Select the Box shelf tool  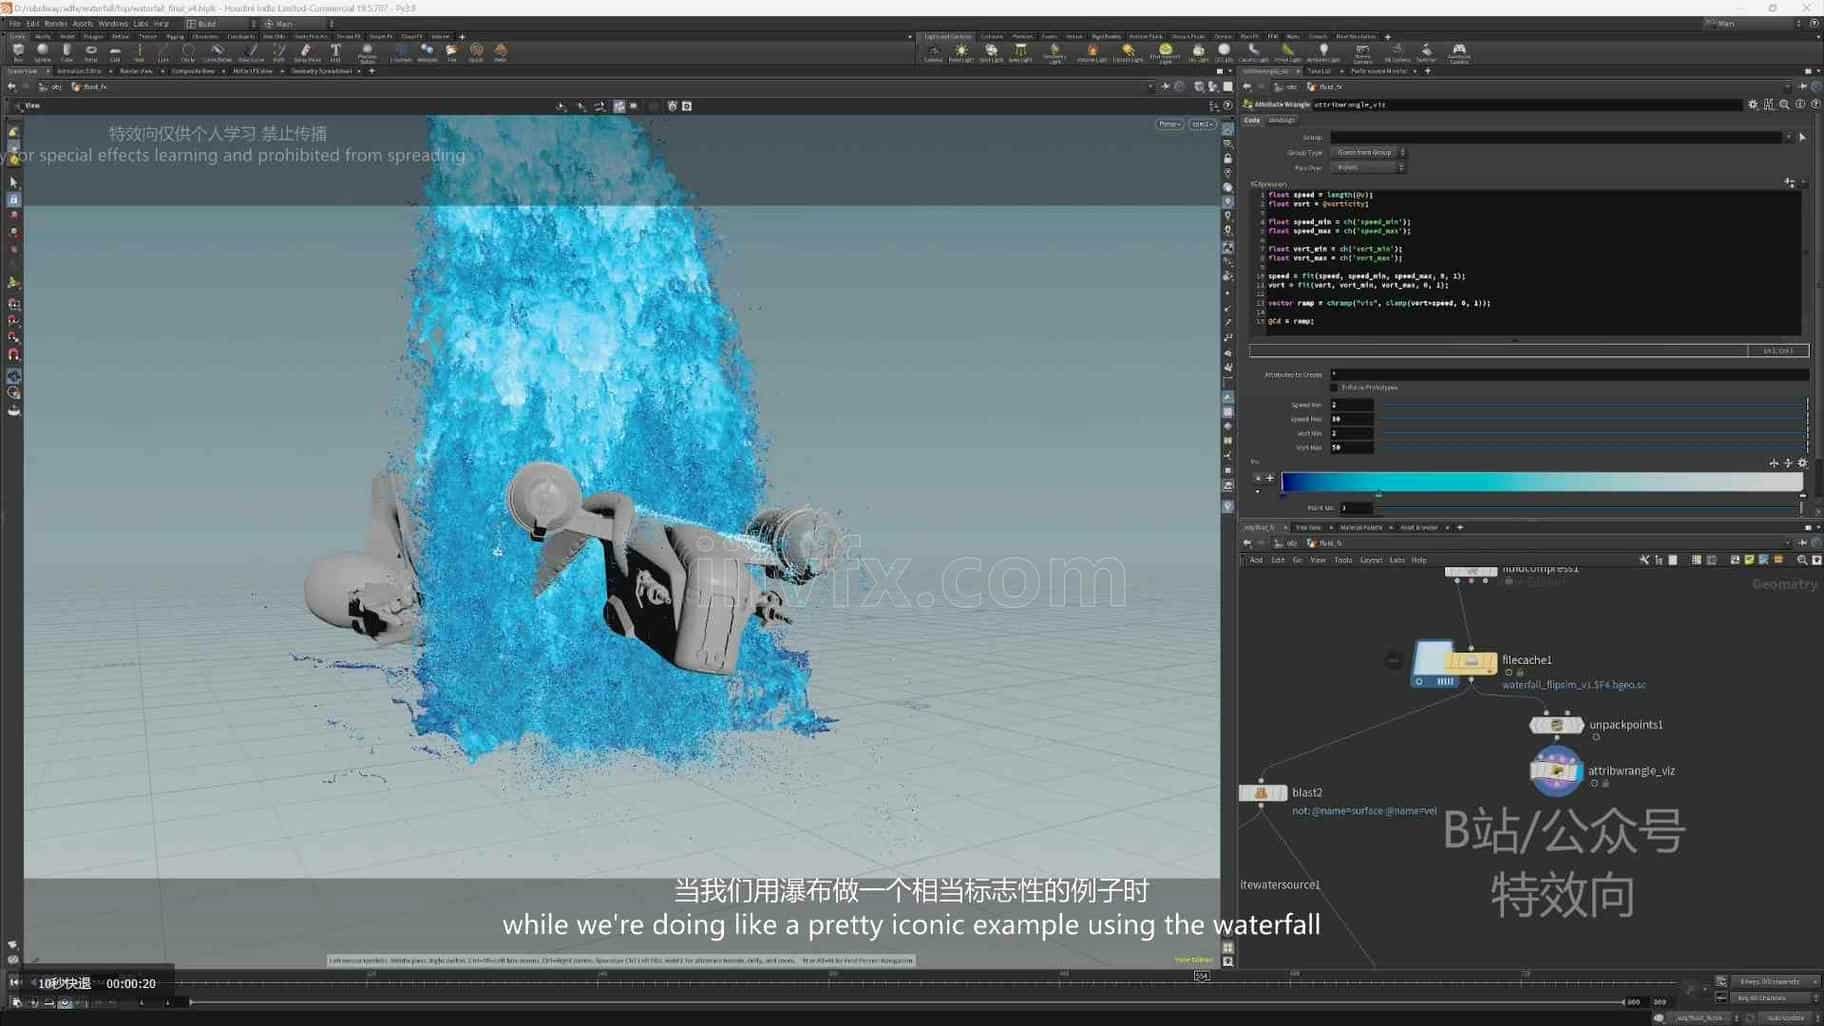(x=18, y=51)
